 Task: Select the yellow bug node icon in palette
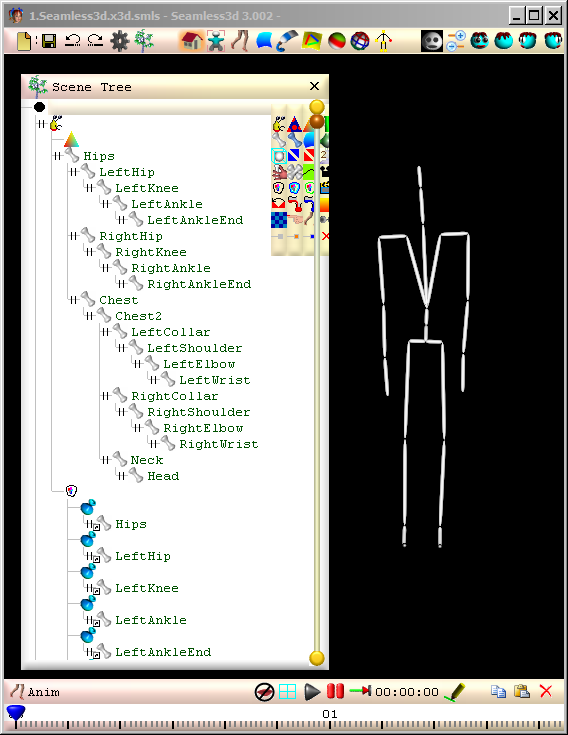click(x=279, y=124)
